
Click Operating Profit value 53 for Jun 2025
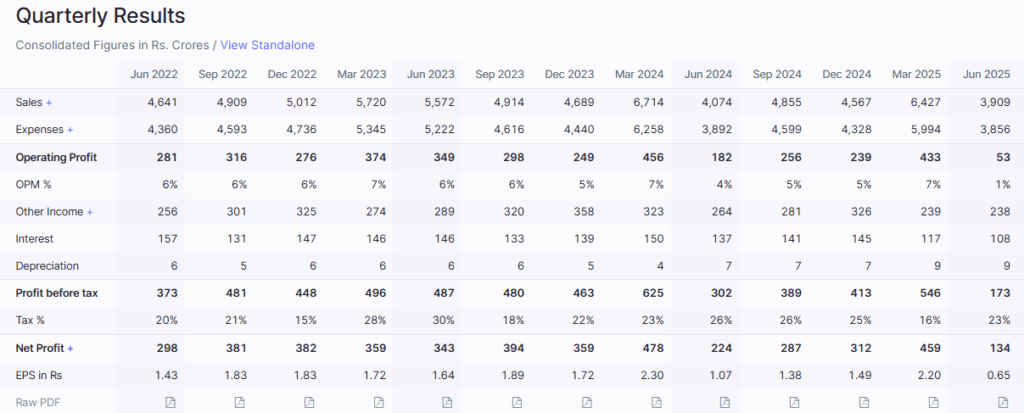point(1004,157)
